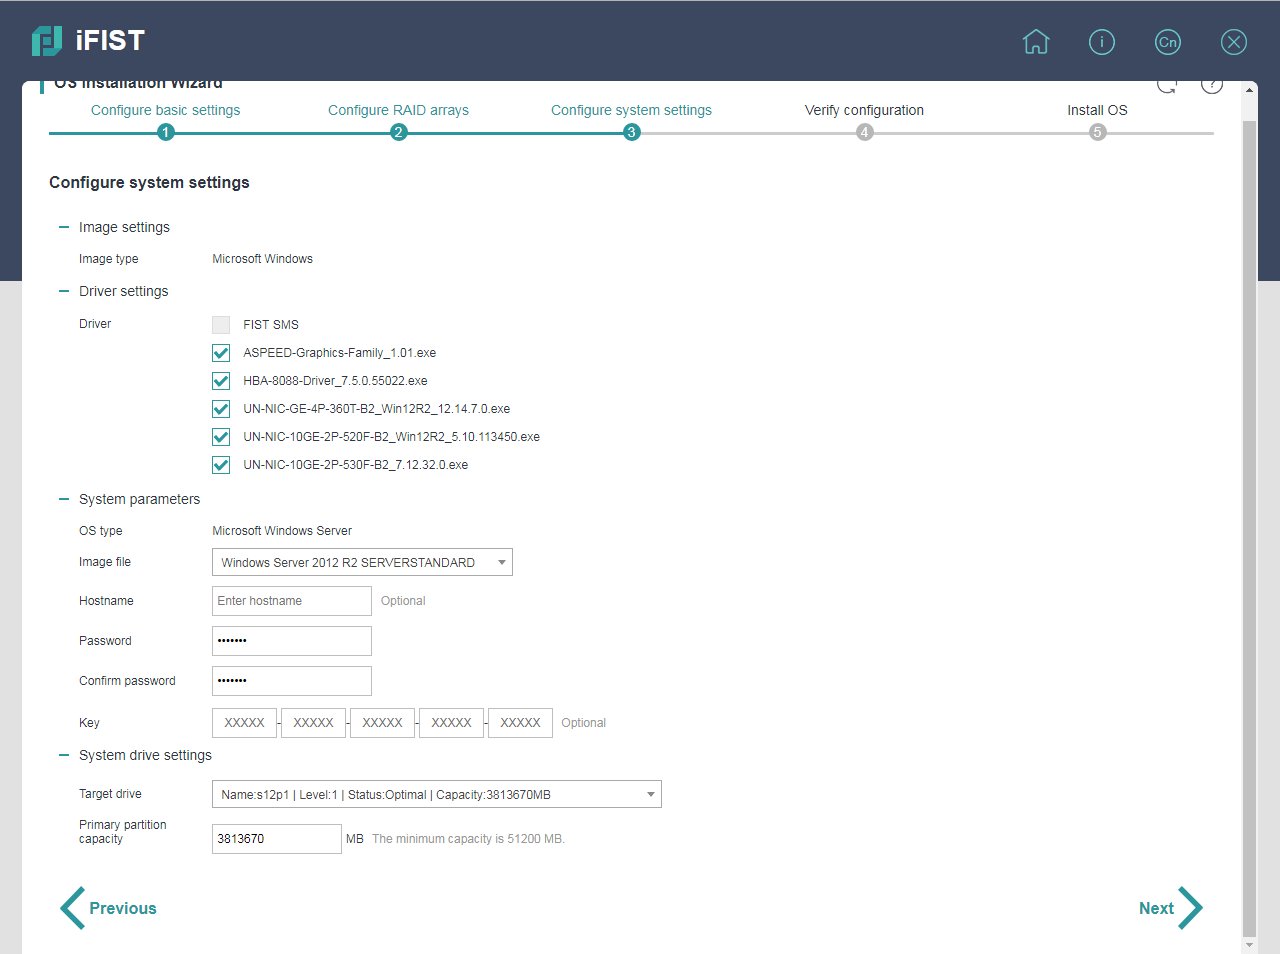Click the fifth product Key segment
Image resolution: width=1280 pixels, height=954 pixels.
521,723
